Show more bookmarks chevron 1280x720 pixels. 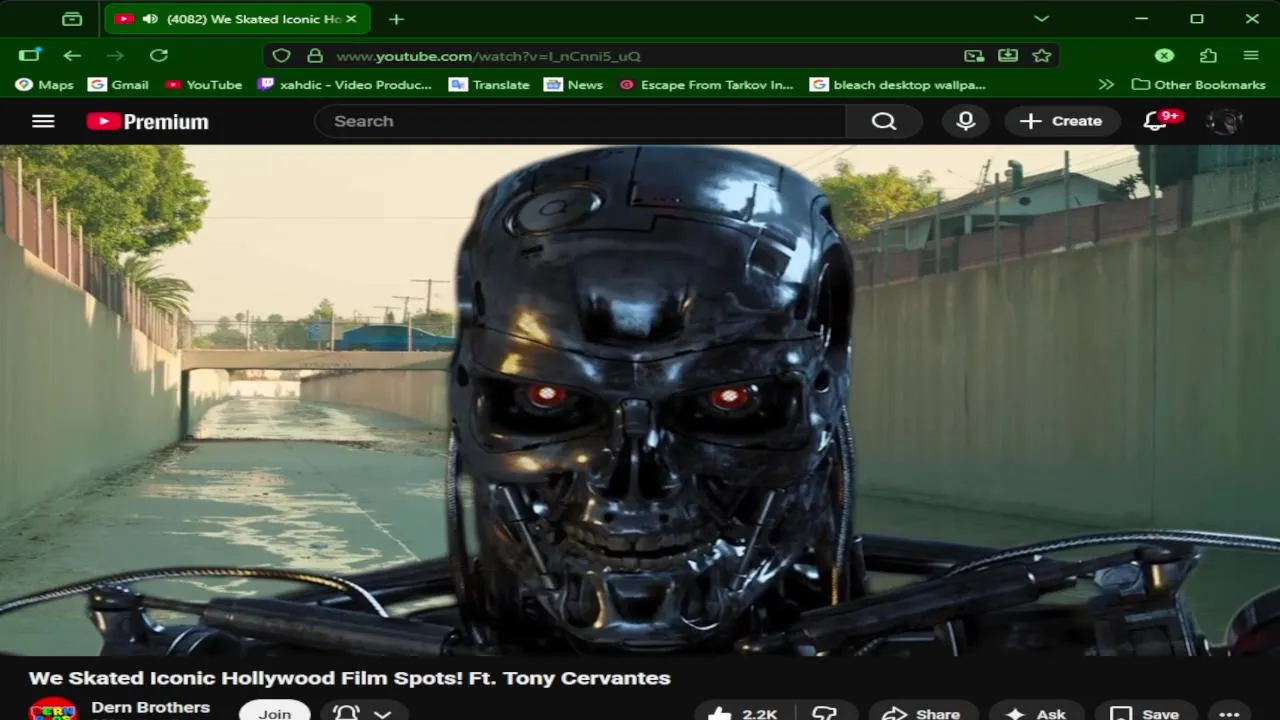click(x=1106, y=85)
